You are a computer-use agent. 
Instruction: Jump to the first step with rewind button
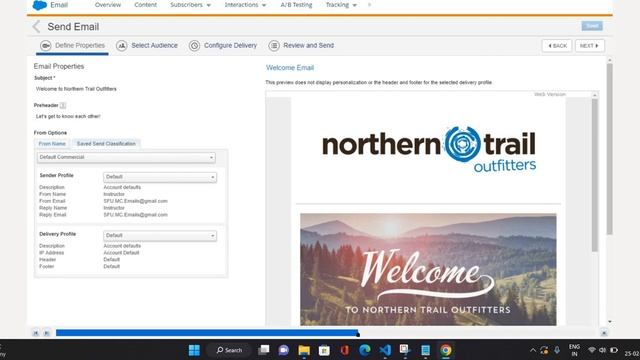36,333
